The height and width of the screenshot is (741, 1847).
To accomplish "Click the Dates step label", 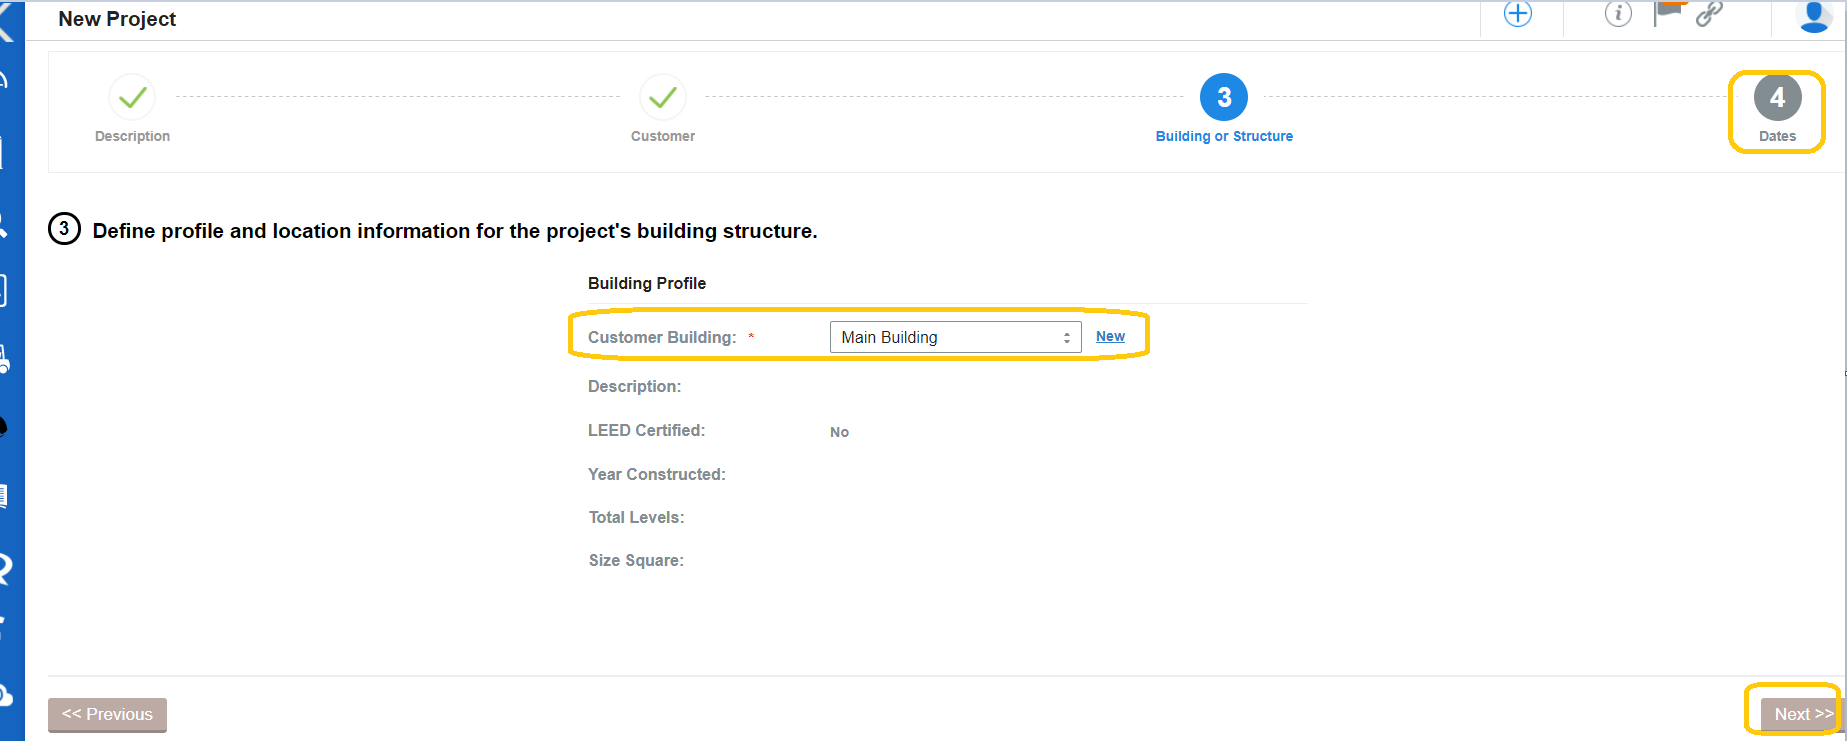I will click(x=1777, y=136).
